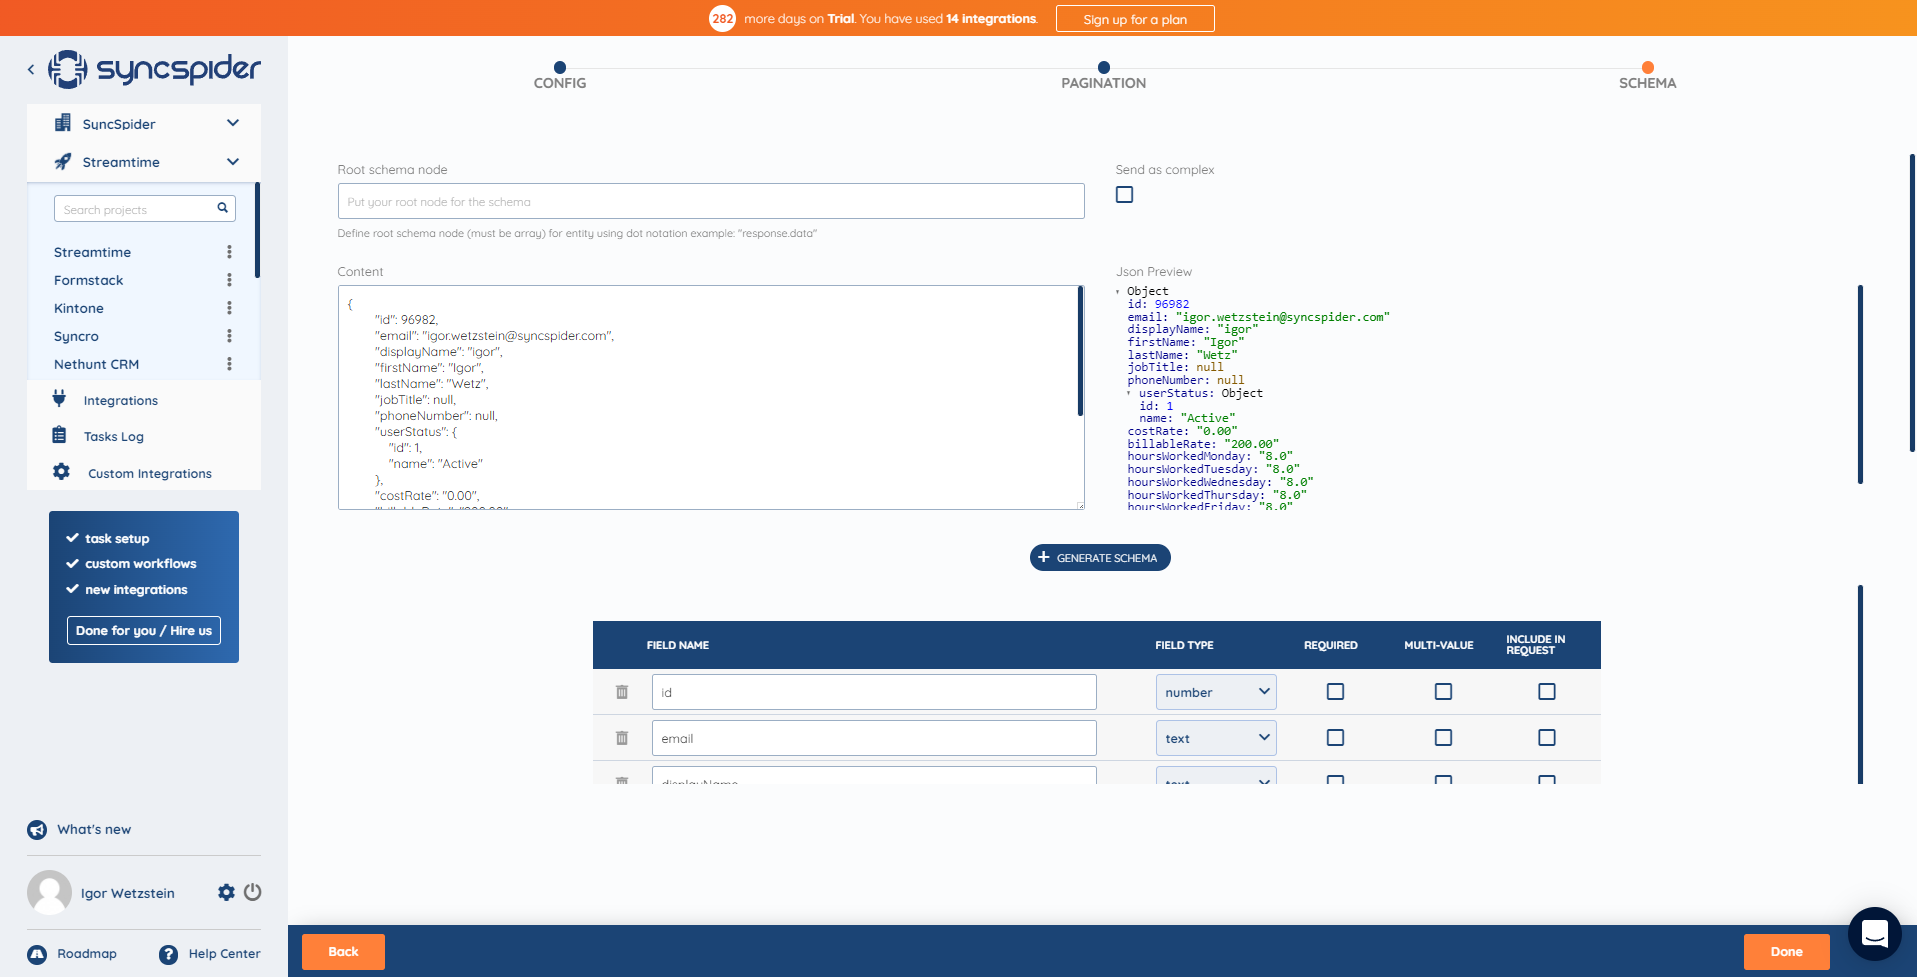Screen dimensions: 1917x977
Task: Click Done for you / Hire us button
Action: (x=144, y=631)
